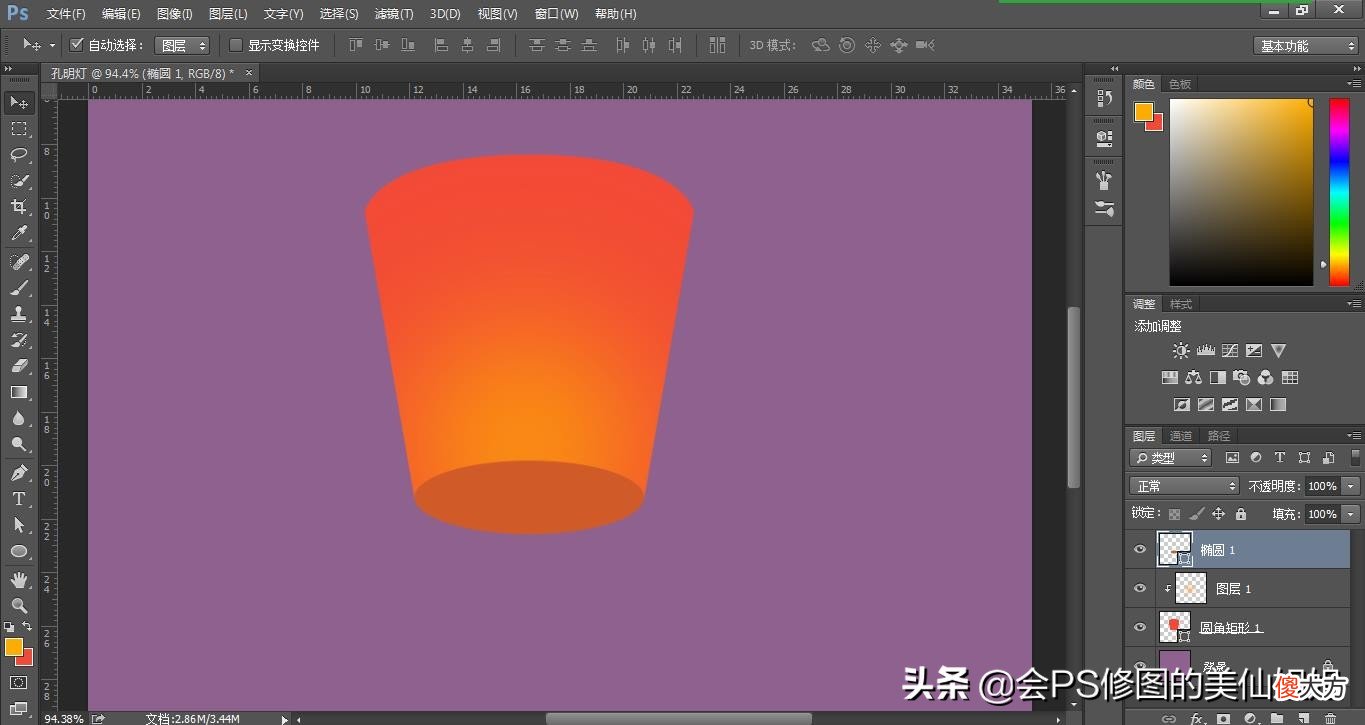Select the Crop tool
This screenshot has height=725, width=1365.
19,207
